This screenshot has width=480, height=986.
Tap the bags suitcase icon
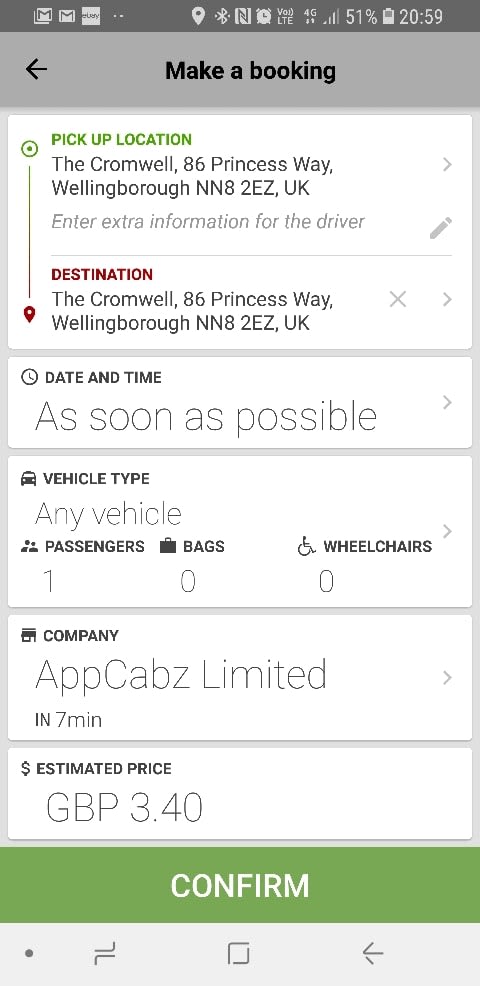tap(168, 546)
